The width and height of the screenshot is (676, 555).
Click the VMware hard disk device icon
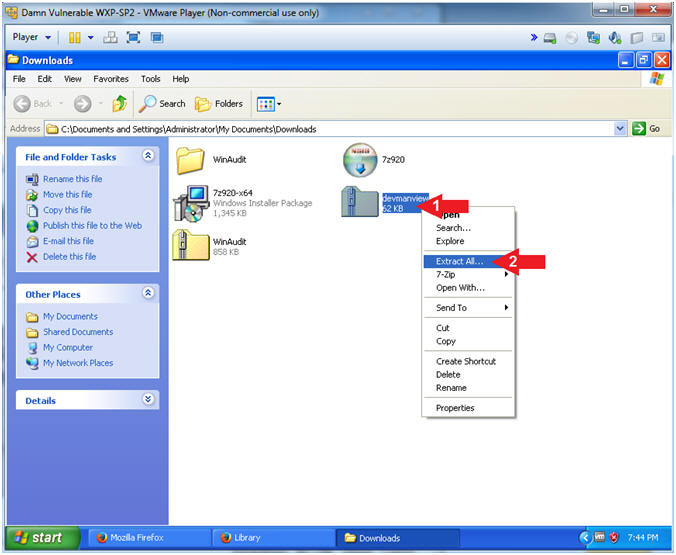(x=550, y=38)
